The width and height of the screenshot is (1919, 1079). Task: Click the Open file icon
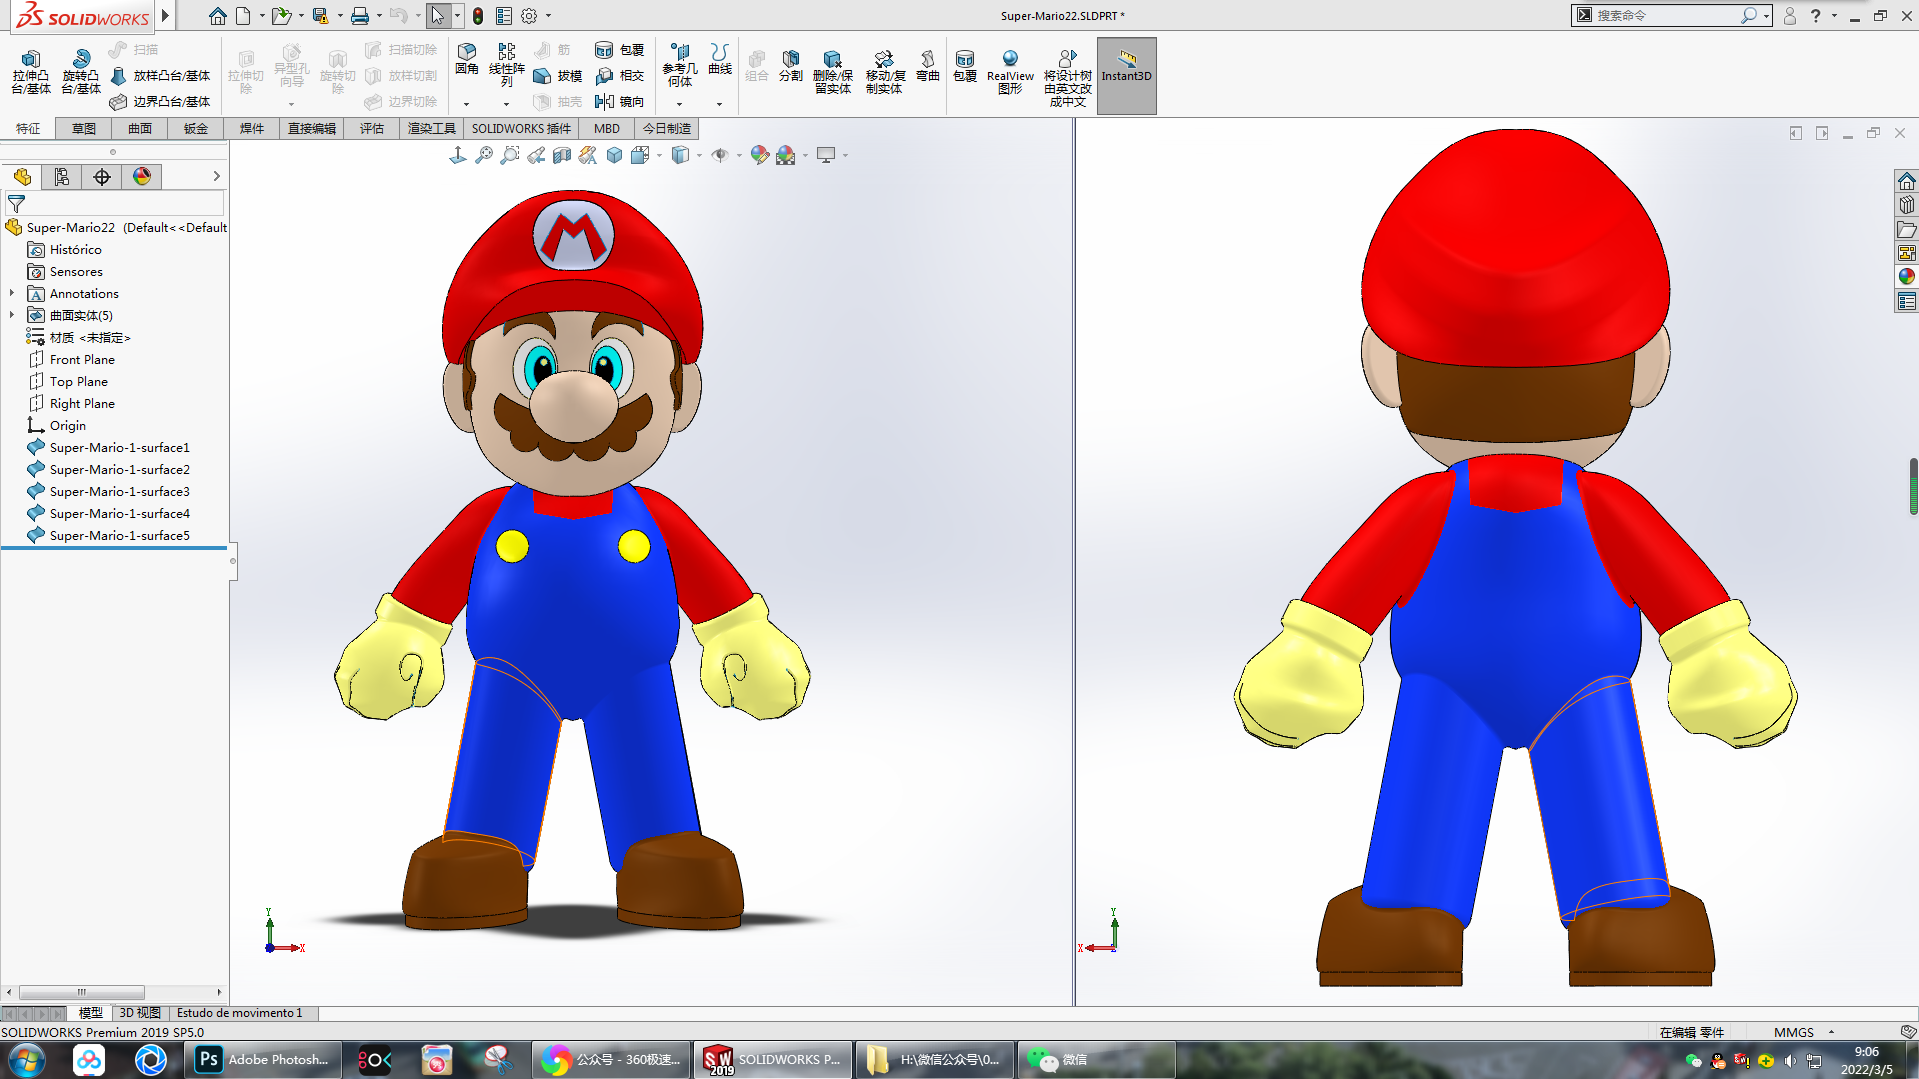[x=282, y=16]
